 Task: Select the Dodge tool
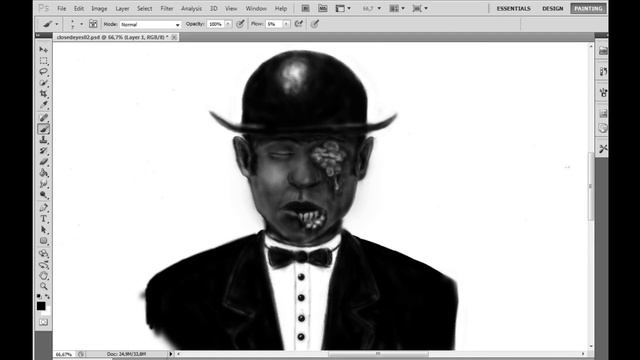point(44,195)
